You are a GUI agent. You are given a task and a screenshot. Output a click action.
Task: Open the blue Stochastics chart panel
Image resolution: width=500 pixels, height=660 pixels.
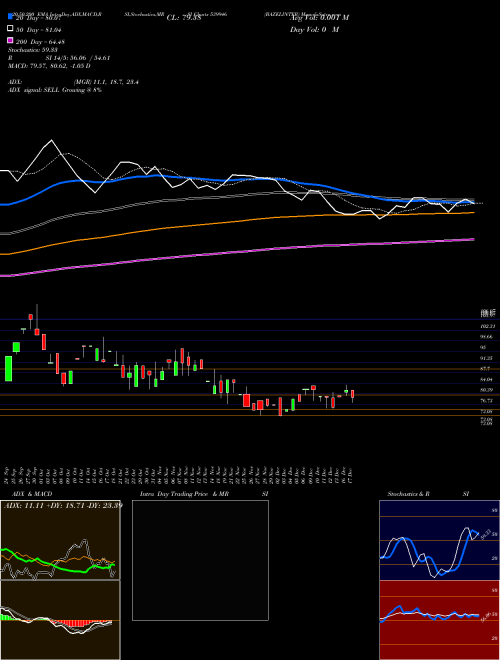439,540
